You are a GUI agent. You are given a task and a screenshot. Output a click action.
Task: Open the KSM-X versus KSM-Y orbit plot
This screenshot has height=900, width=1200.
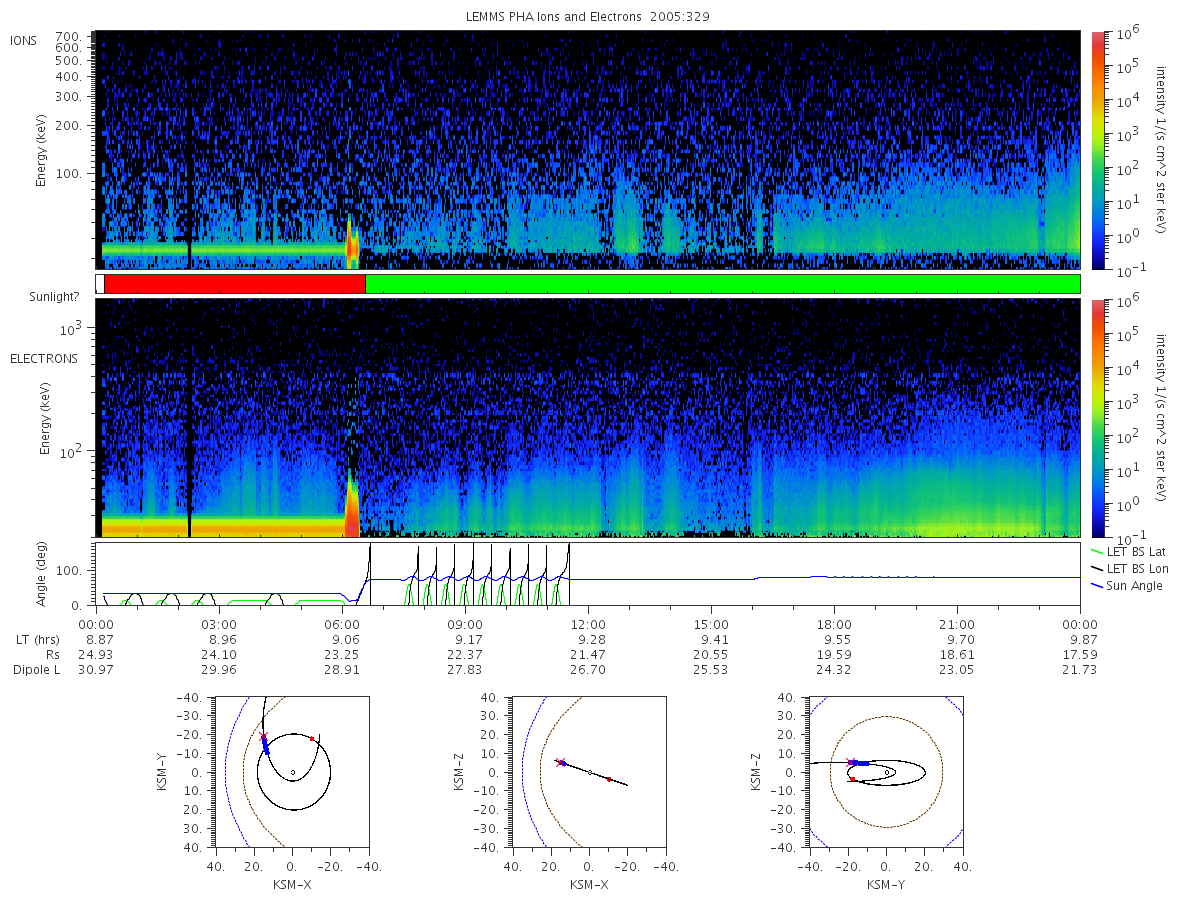click(291, 772)
